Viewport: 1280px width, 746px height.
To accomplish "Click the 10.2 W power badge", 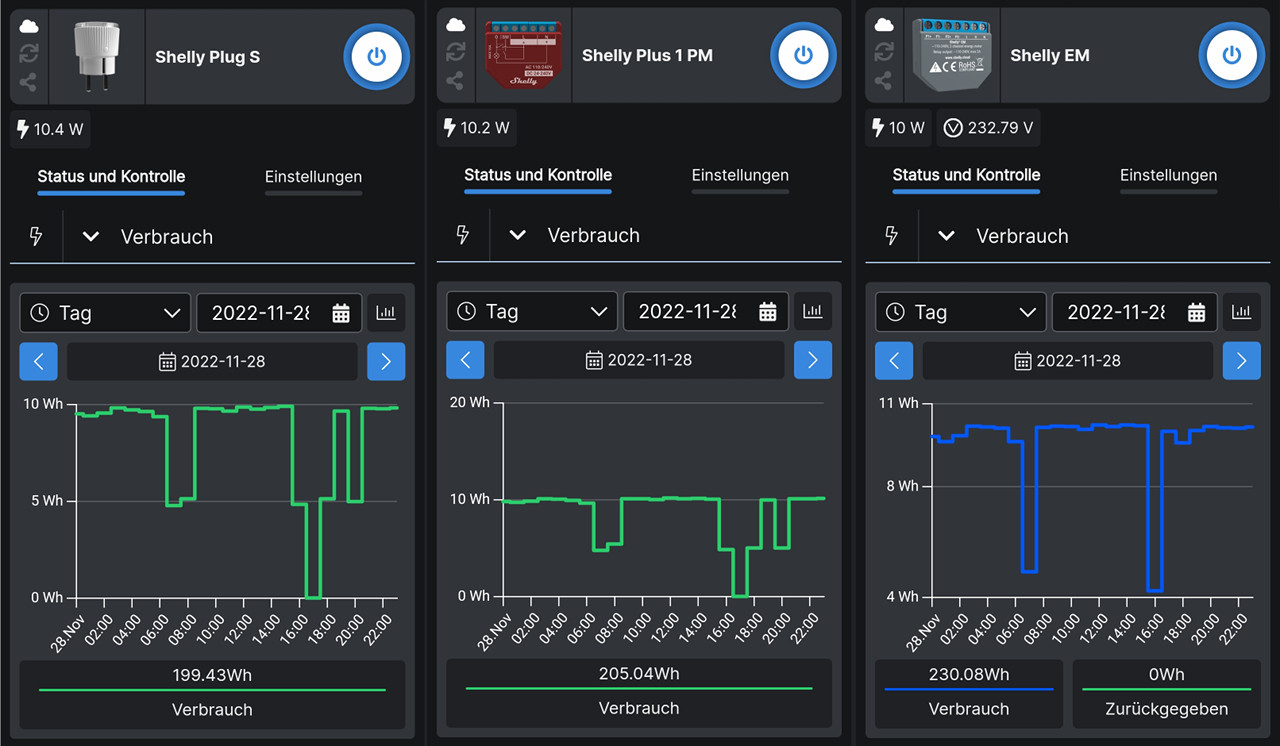I will pyautogui.click(x=477, y=128).
